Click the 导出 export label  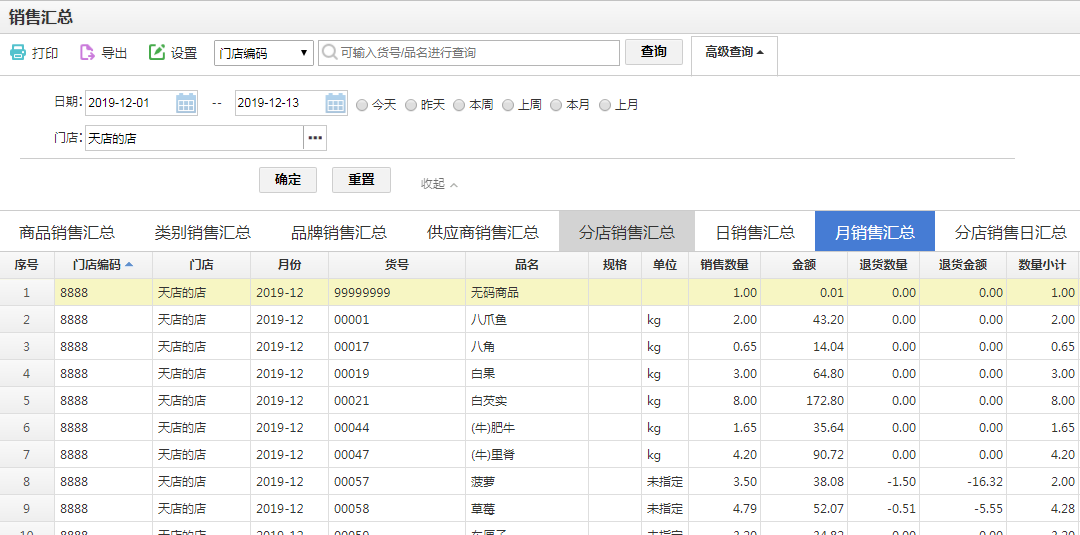pyautogui.click(x=114, y=53)
